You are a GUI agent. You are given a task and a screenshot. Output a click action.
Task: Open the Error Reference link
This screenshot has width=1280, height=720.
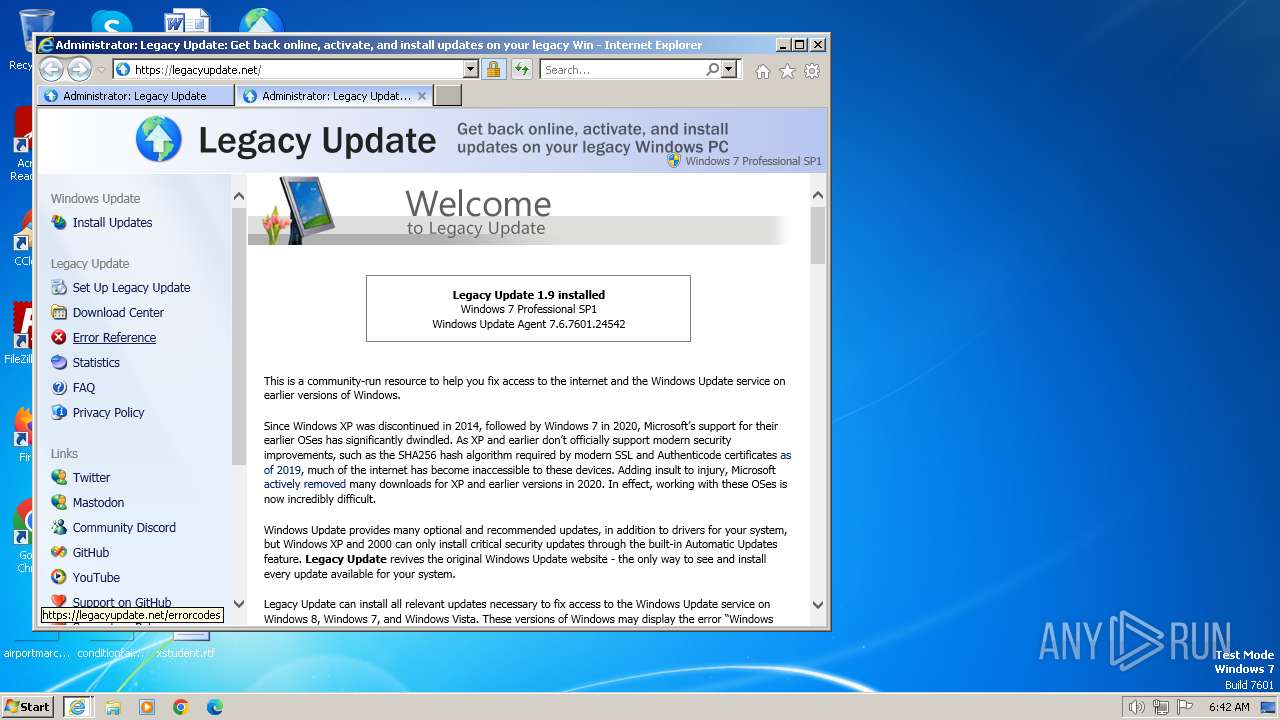(x=114, y=337)
